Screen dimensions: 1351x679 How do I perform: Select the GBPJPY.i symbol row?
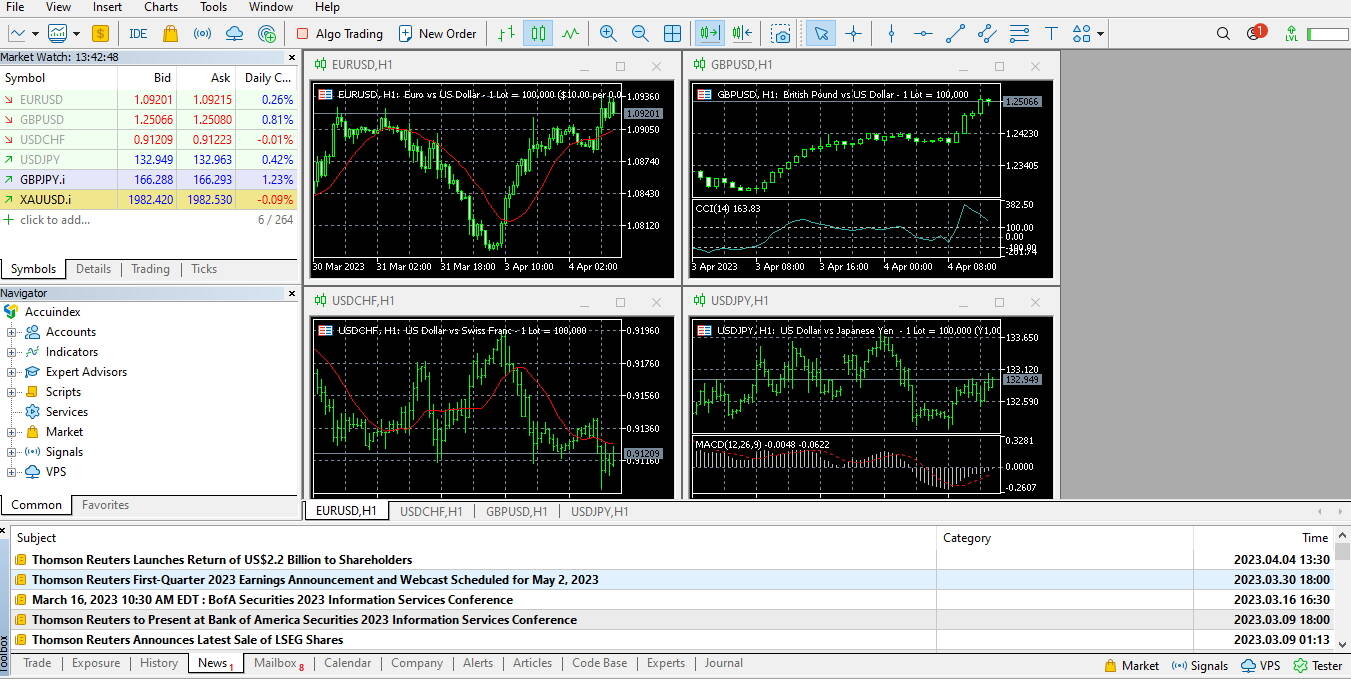tap(148, 180)
